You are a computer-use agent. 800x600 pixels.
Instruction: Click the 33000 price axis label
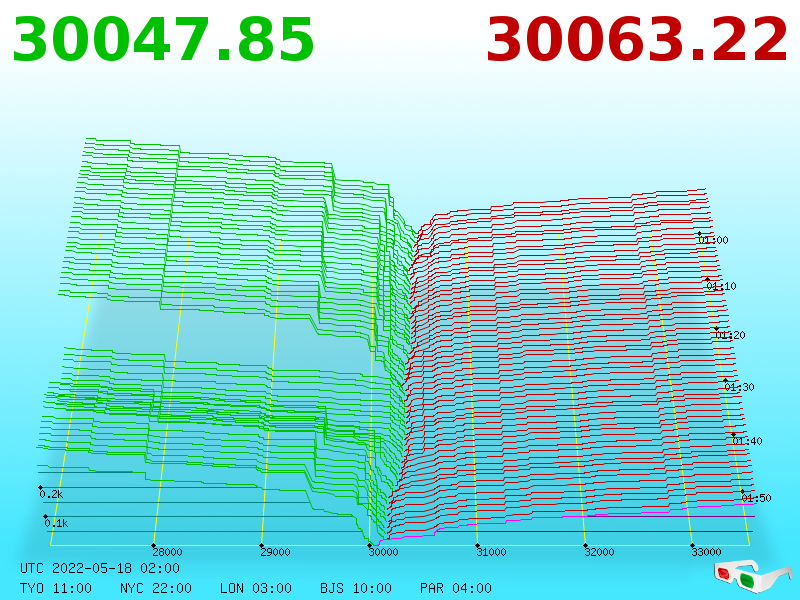pyautogui.click(x=706, y=552)
